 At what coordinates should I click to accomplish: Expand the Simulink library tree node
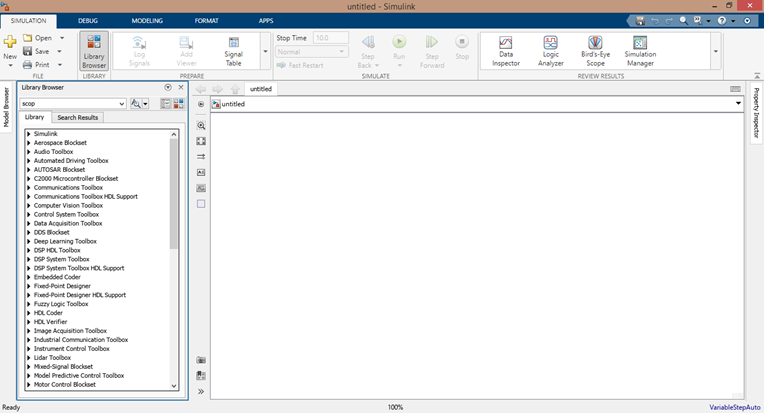click(28, 133)
